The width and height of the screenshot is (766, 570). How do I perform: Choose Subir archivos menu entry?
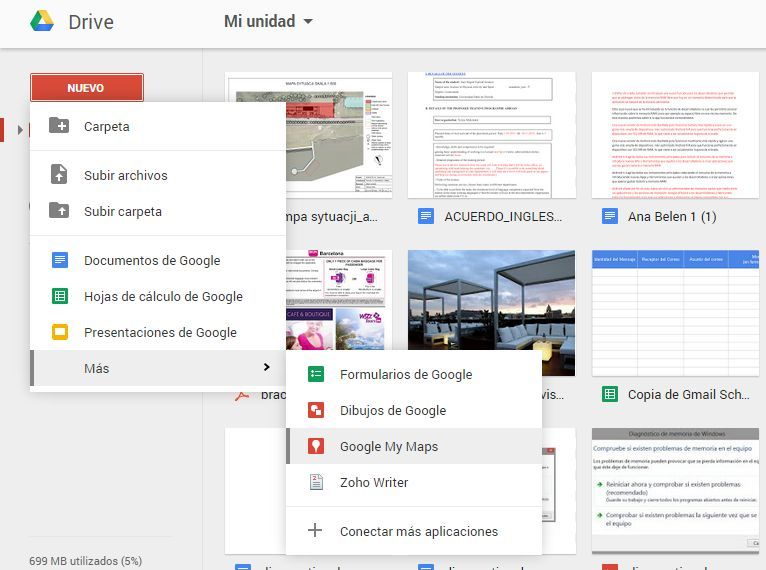(x=158, y=175)
